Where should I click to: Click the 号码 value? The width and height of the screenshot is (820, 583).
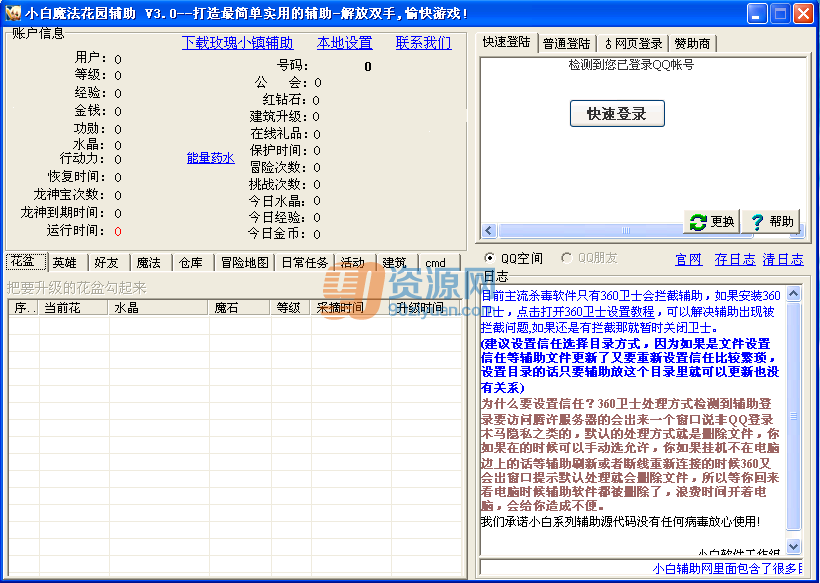(368, 66)
